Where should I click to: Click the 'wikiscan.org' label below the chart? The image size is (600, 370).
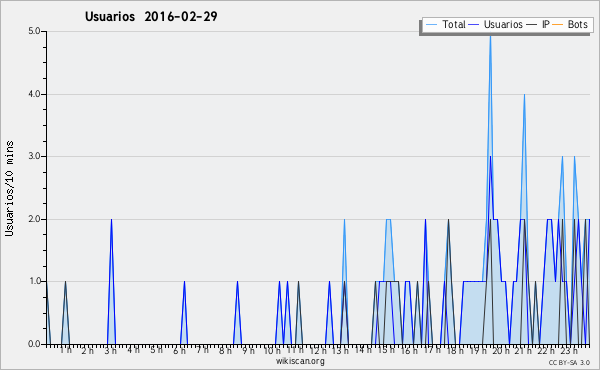[300, 361]
